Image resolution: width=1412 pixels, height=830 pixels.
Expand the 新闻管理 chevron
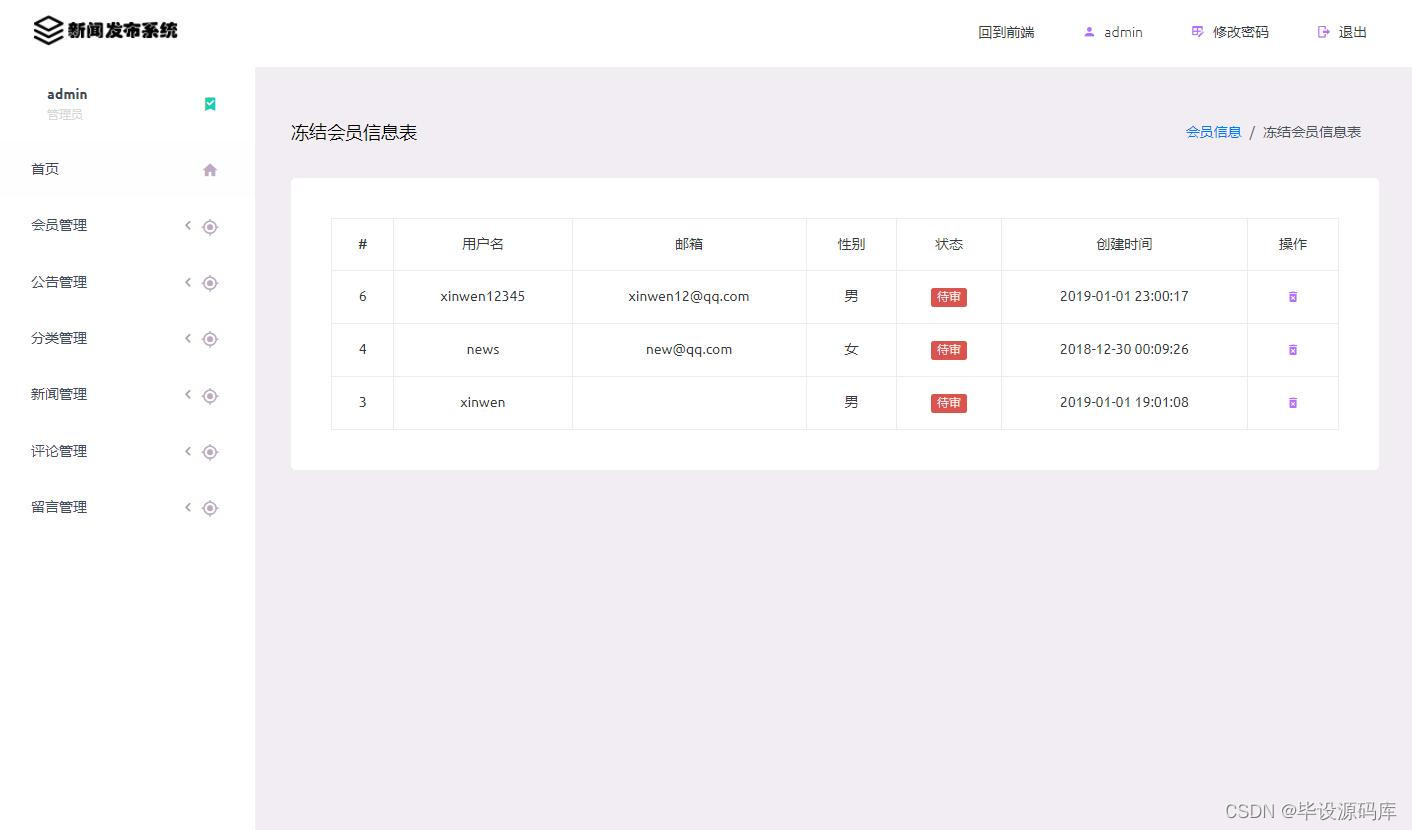pos(187,394)
